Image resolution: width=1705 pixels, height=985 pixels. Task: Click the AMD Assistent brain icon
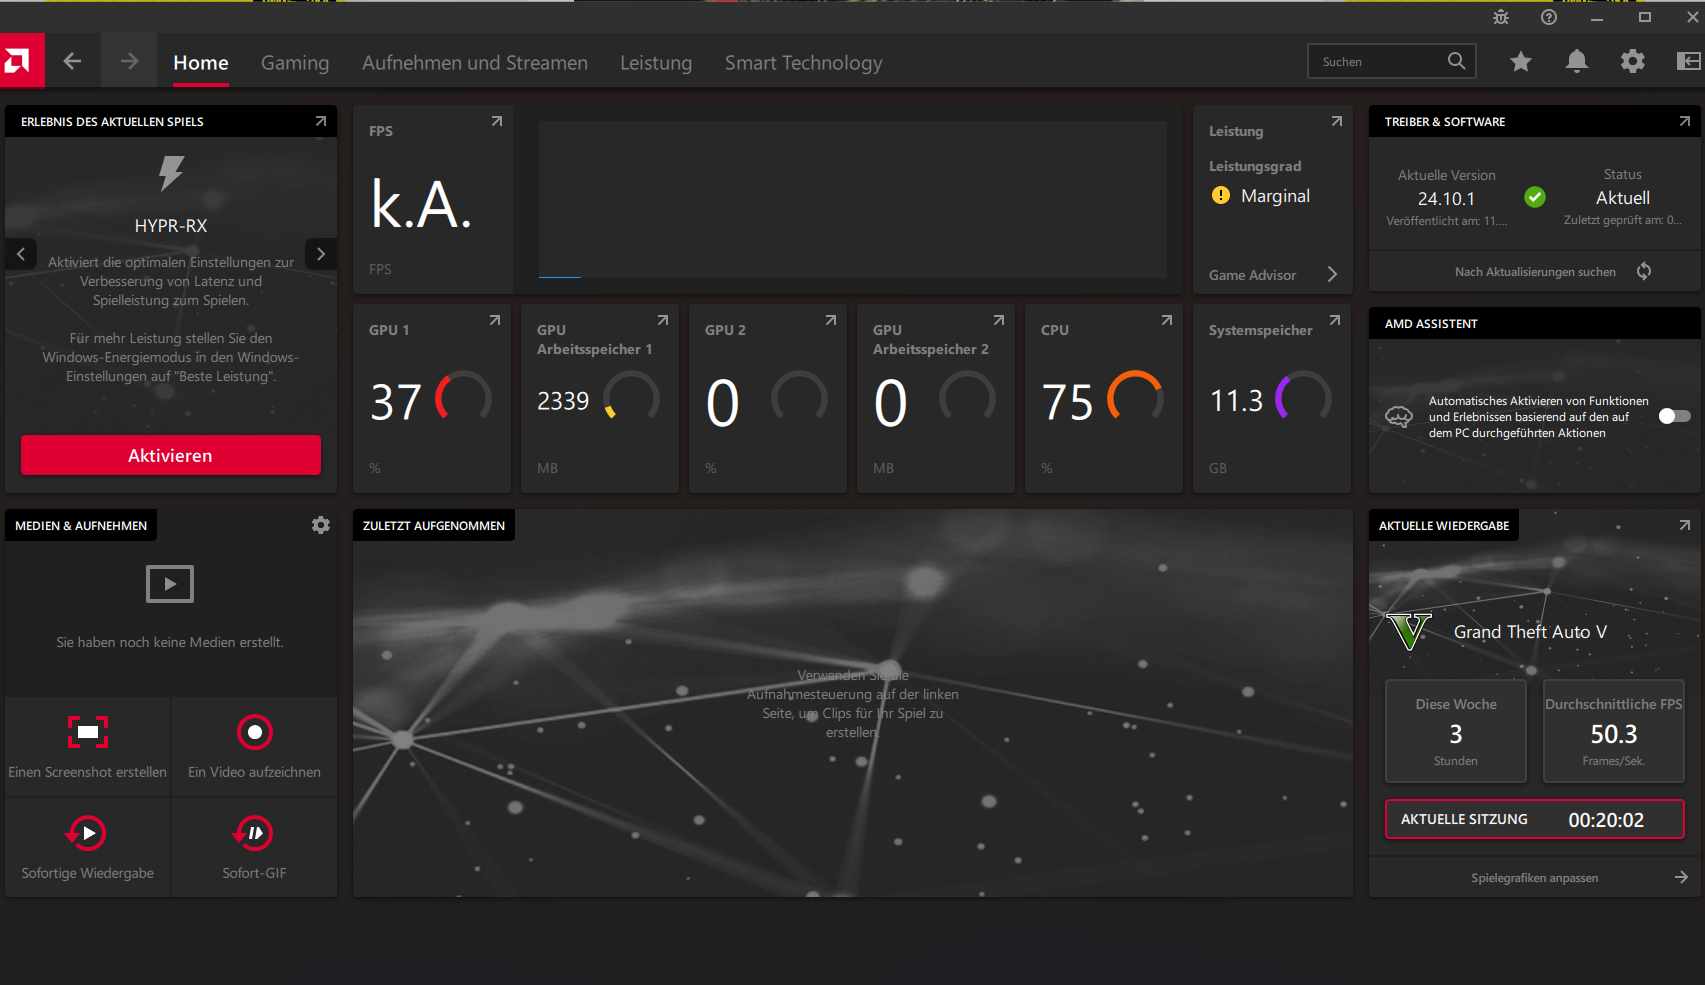click(1399, 417)
